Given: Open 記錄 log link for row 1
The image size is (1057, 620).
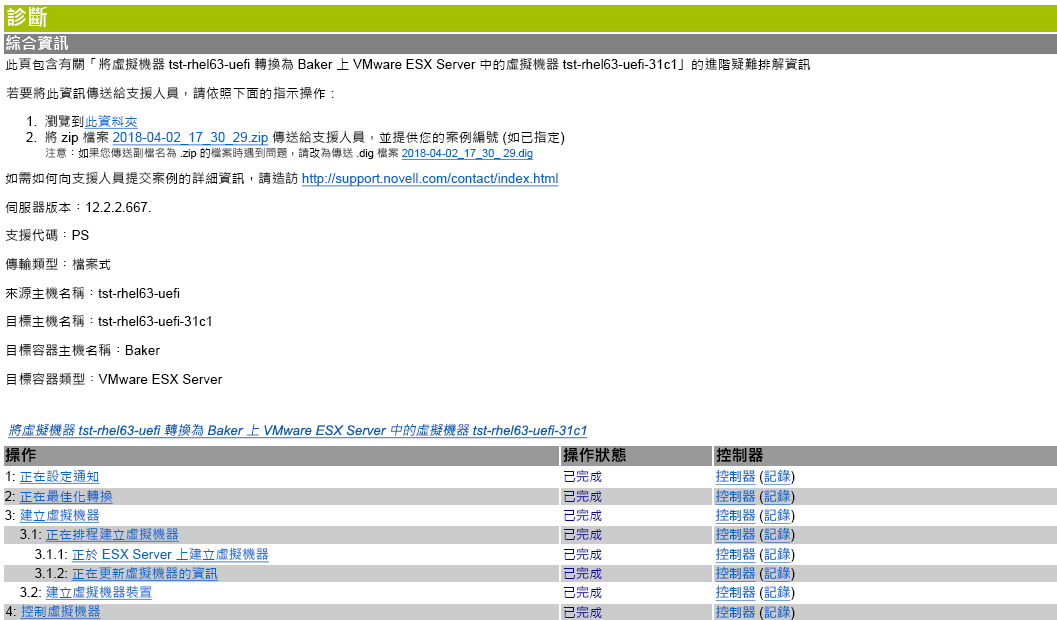Looking at the screenshot, I should pos(777,477).
